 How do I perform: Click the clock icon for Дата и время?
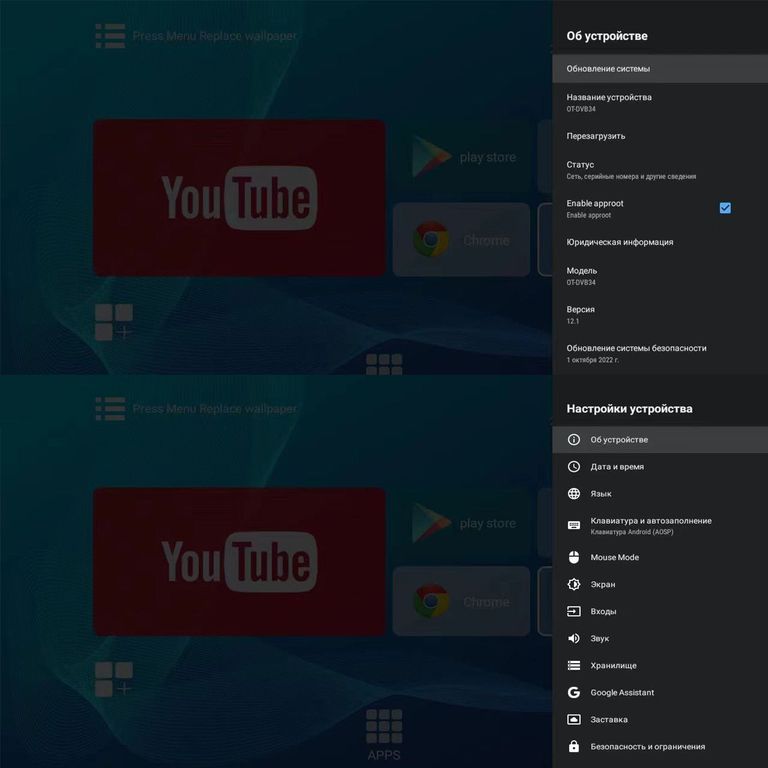(574, 467)
